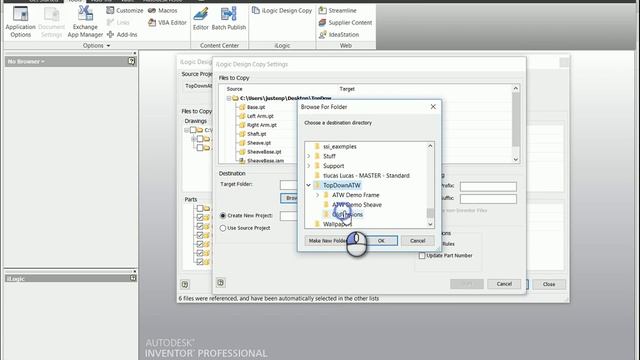Image resolution: width=640 pixels, height=360 pixels.
Task: Click folder tree scrollbar down arrow
Action: pos(430,224)
